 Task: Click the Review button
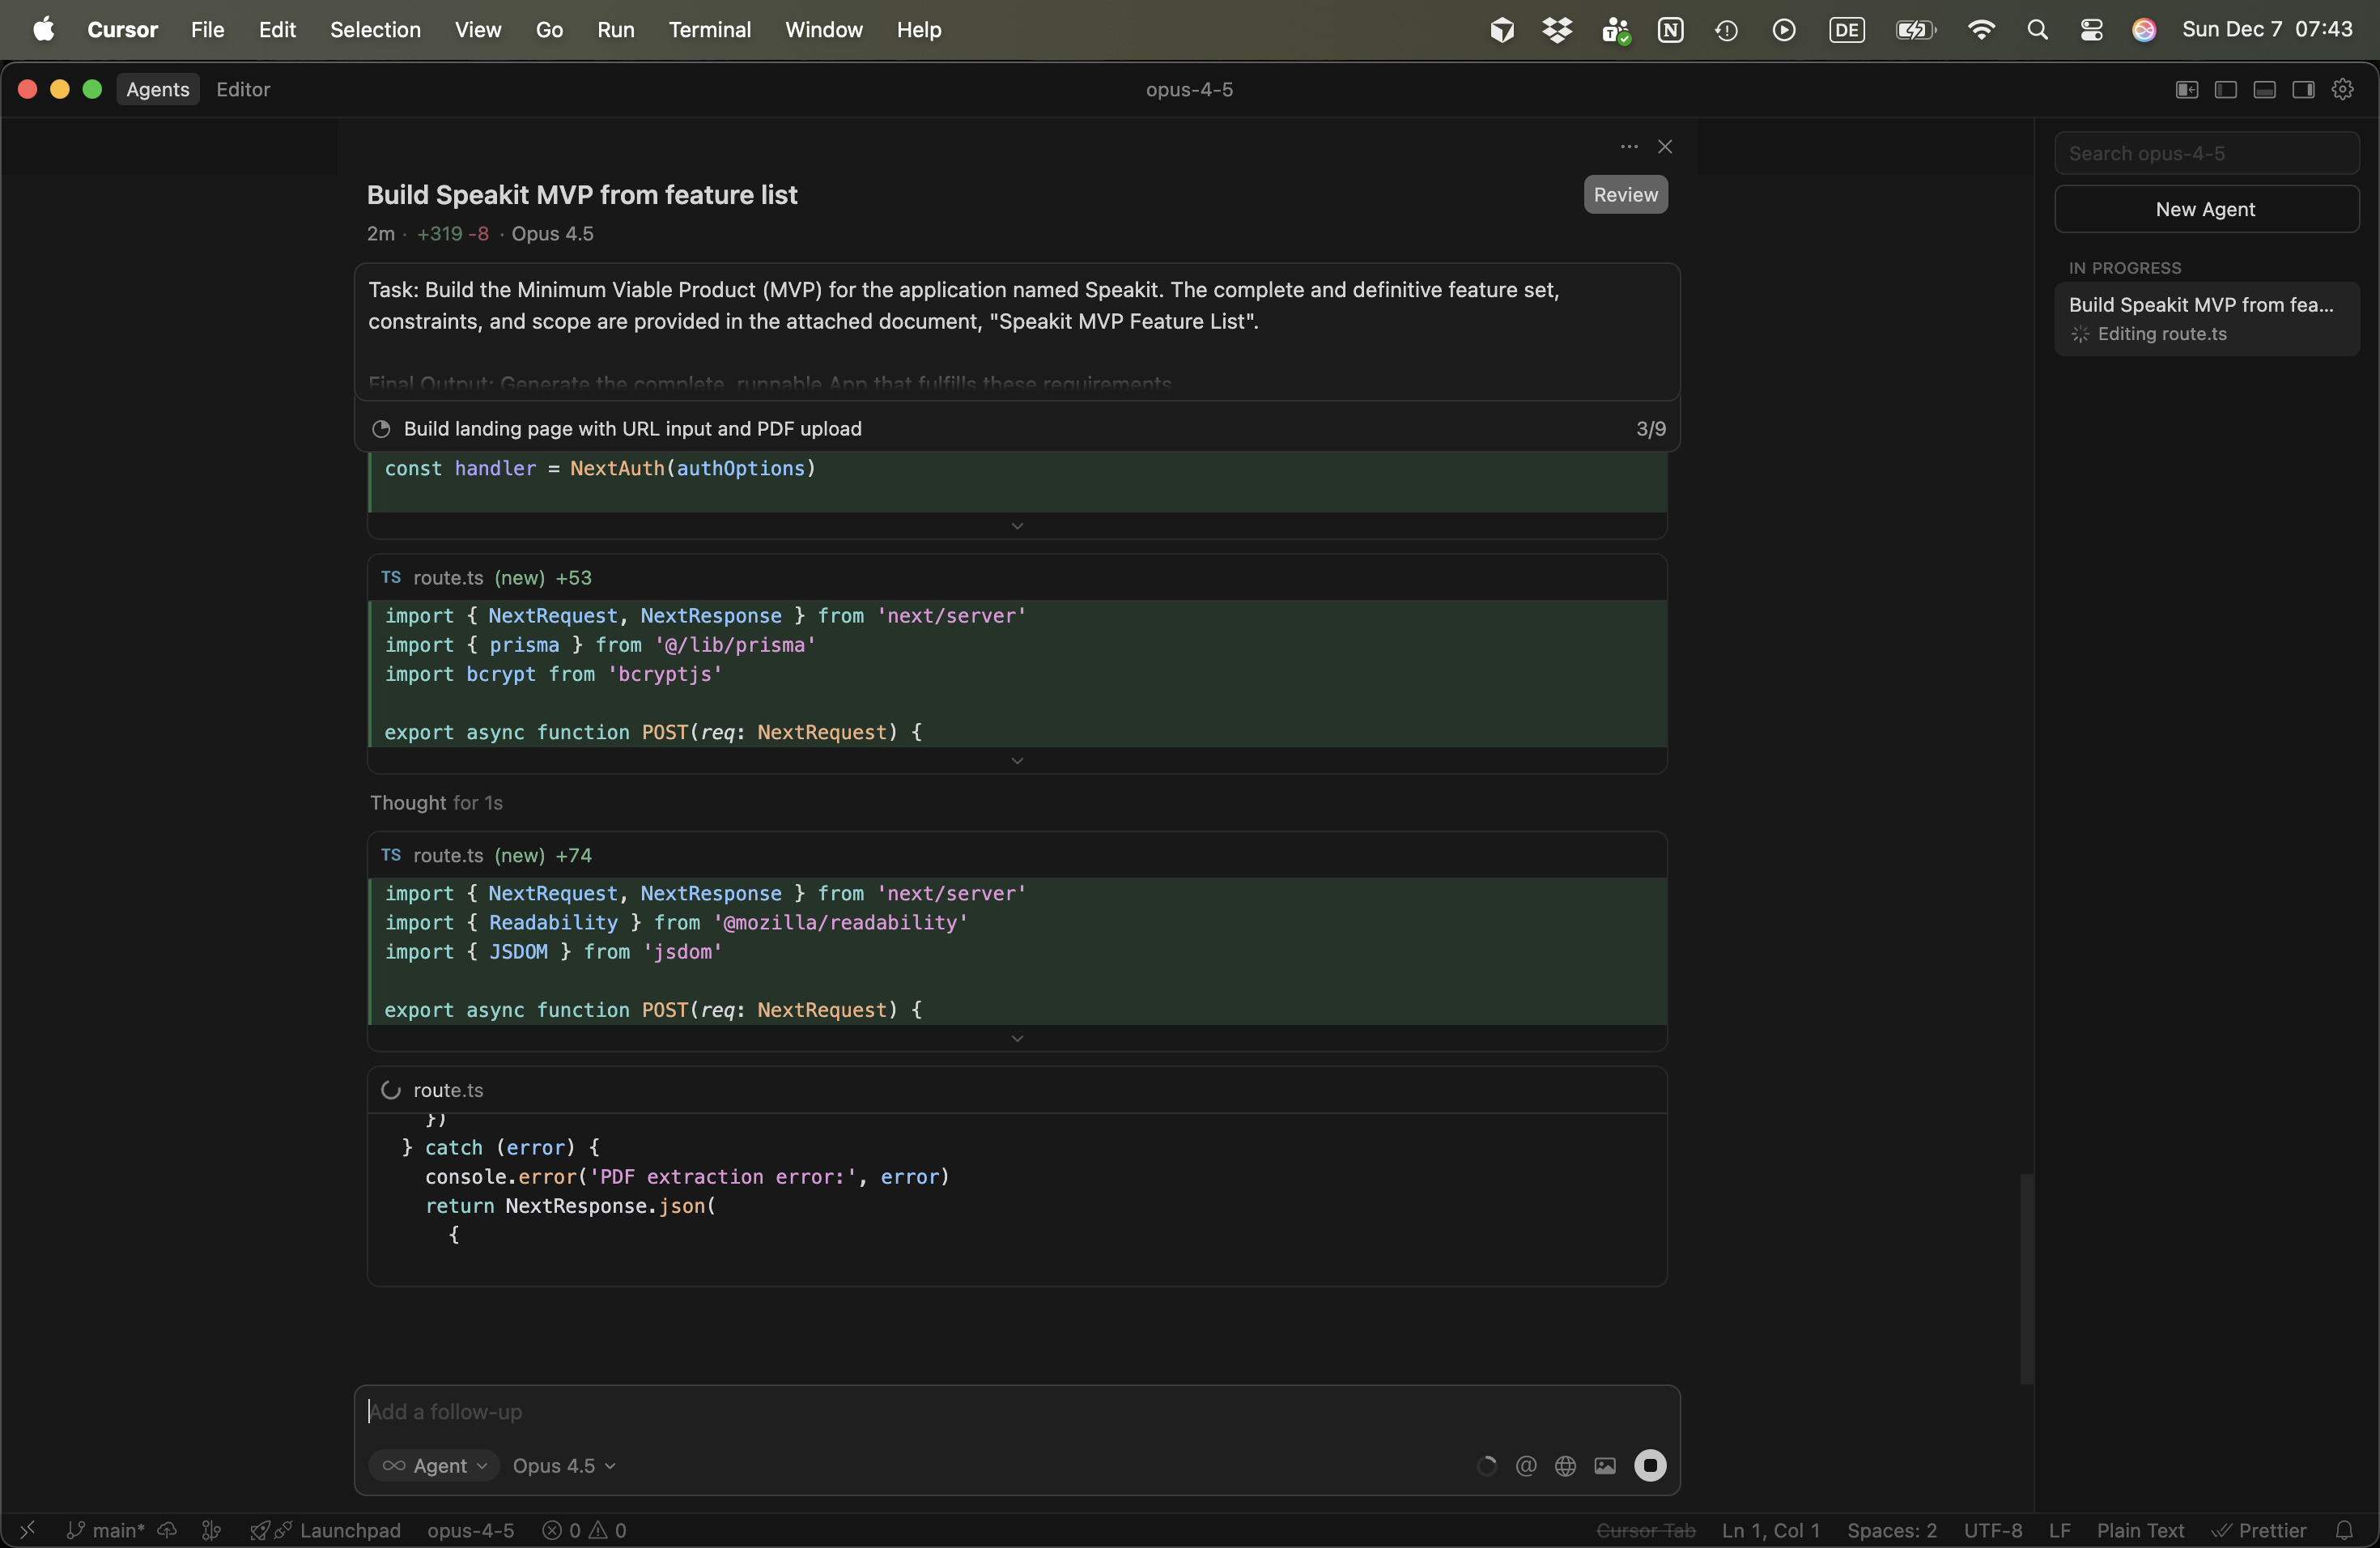(x=1624, y=194)
